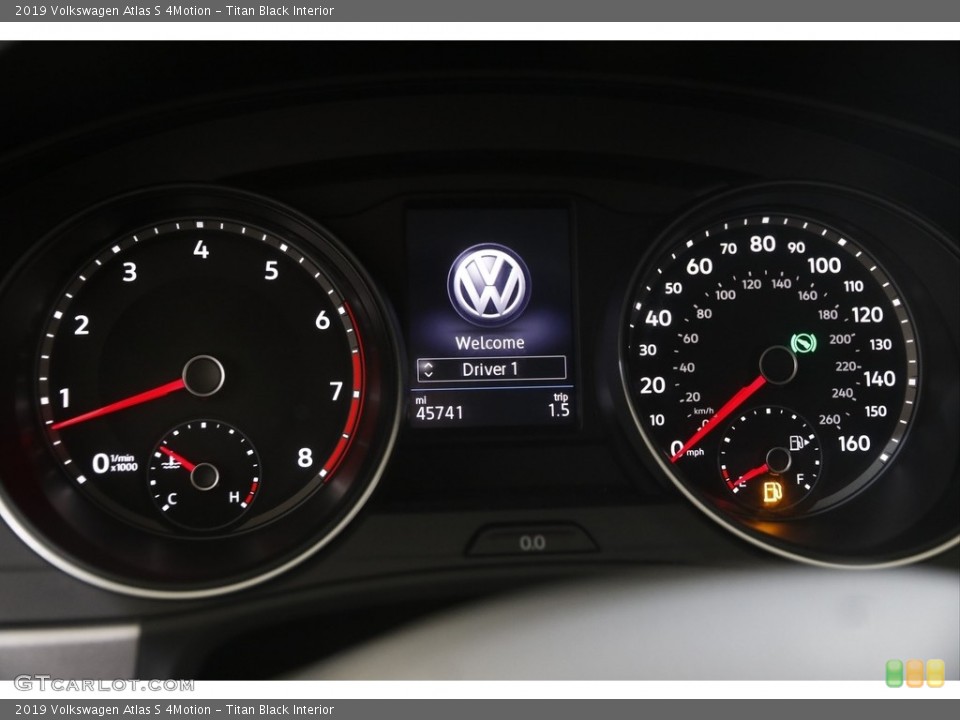The width and height of the screenshot is (960, 720).
Task: Click the Welcome text on display
Action: point(490,343)
